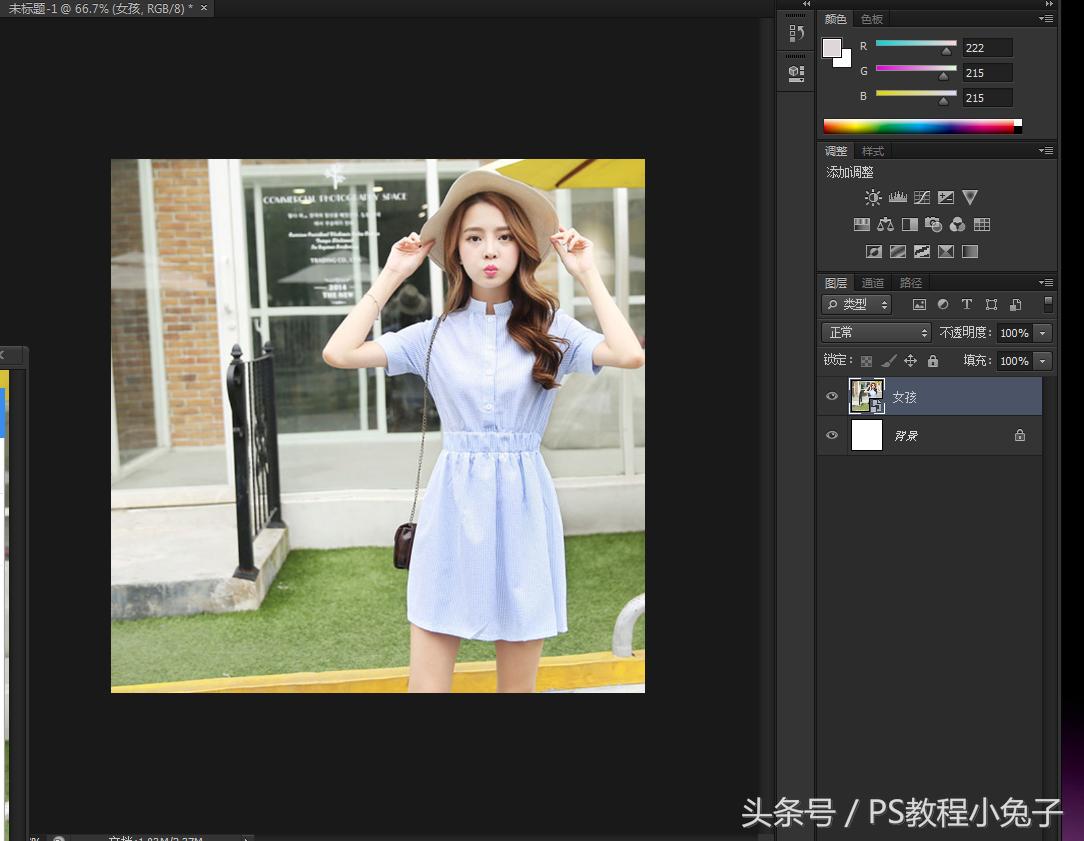
Task: Click the B color slider
Action: [916, 93]
